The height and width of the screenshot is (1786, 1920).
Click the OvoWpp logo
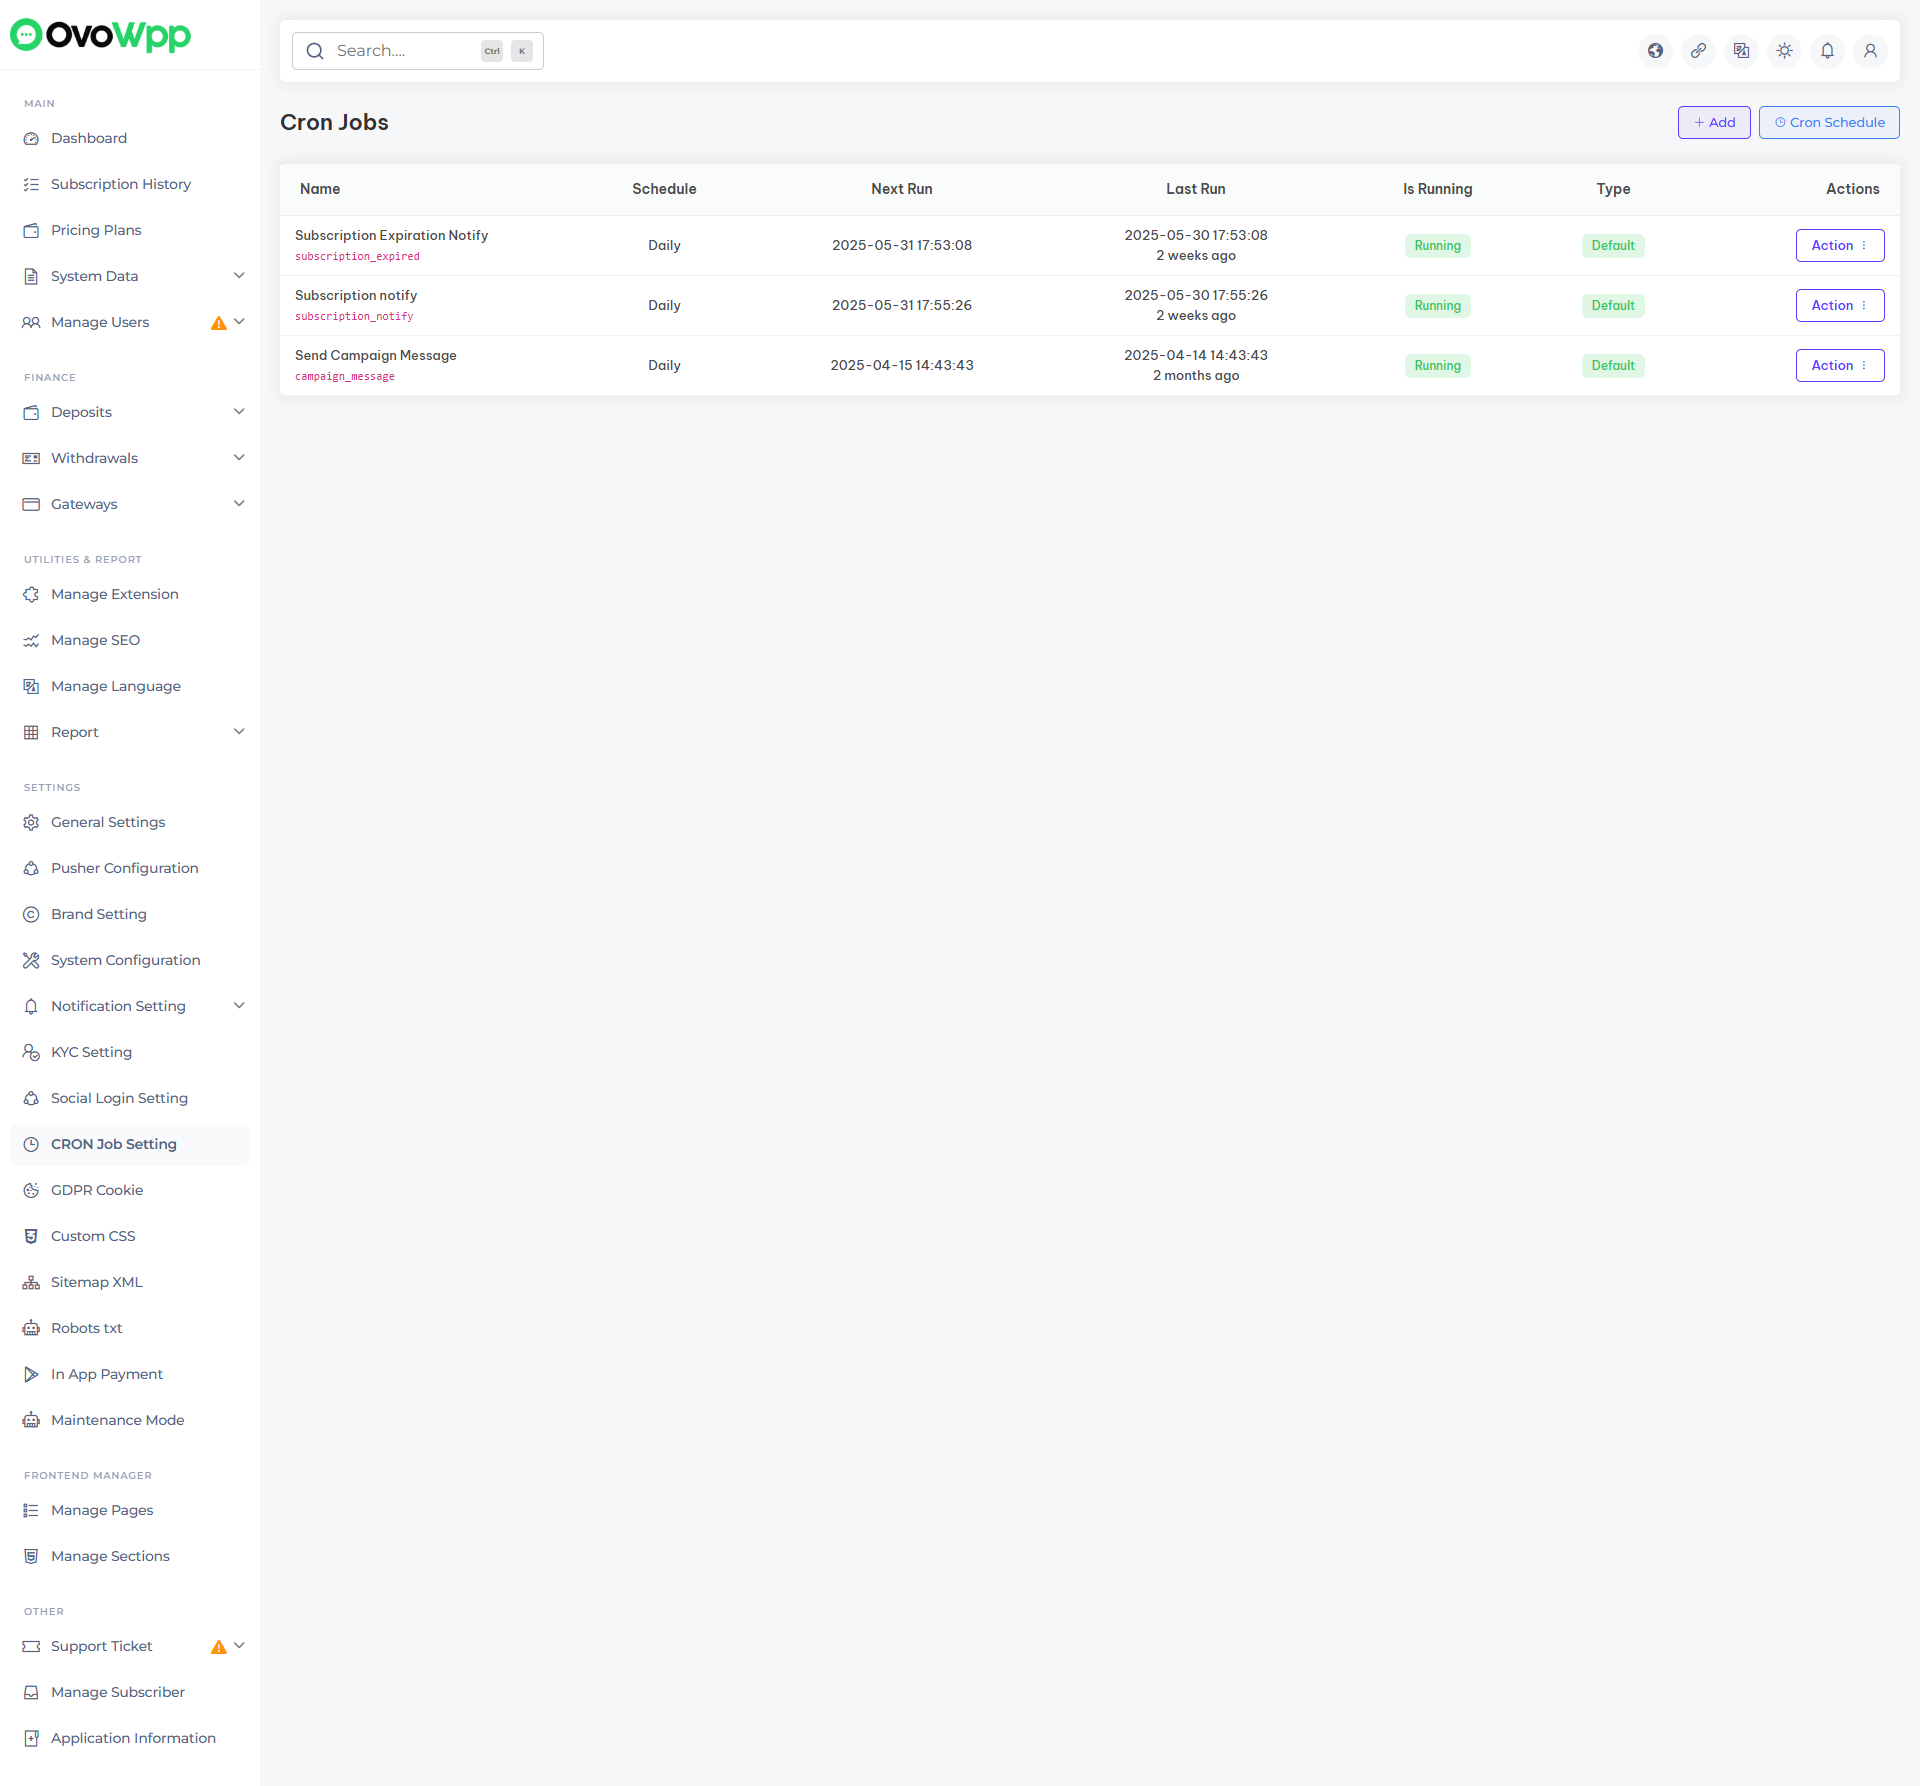[100, 35]
